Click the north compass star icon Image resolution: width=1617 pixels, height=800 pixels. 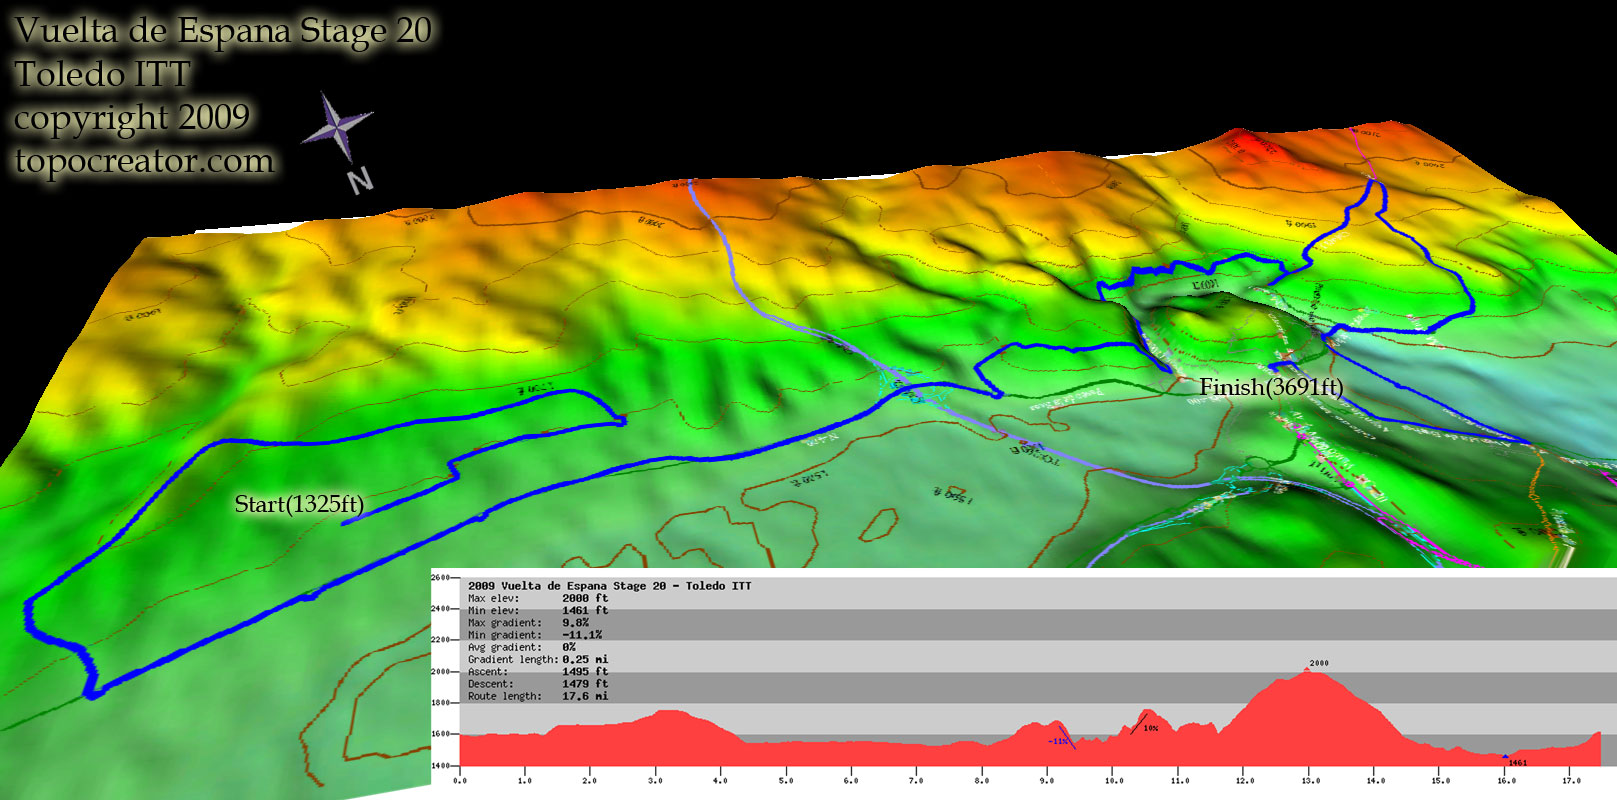[x=339, y=127]
